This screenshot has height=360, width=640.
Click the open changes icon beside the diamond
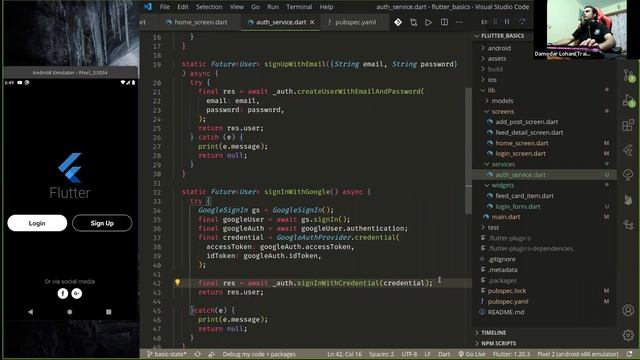413,22
